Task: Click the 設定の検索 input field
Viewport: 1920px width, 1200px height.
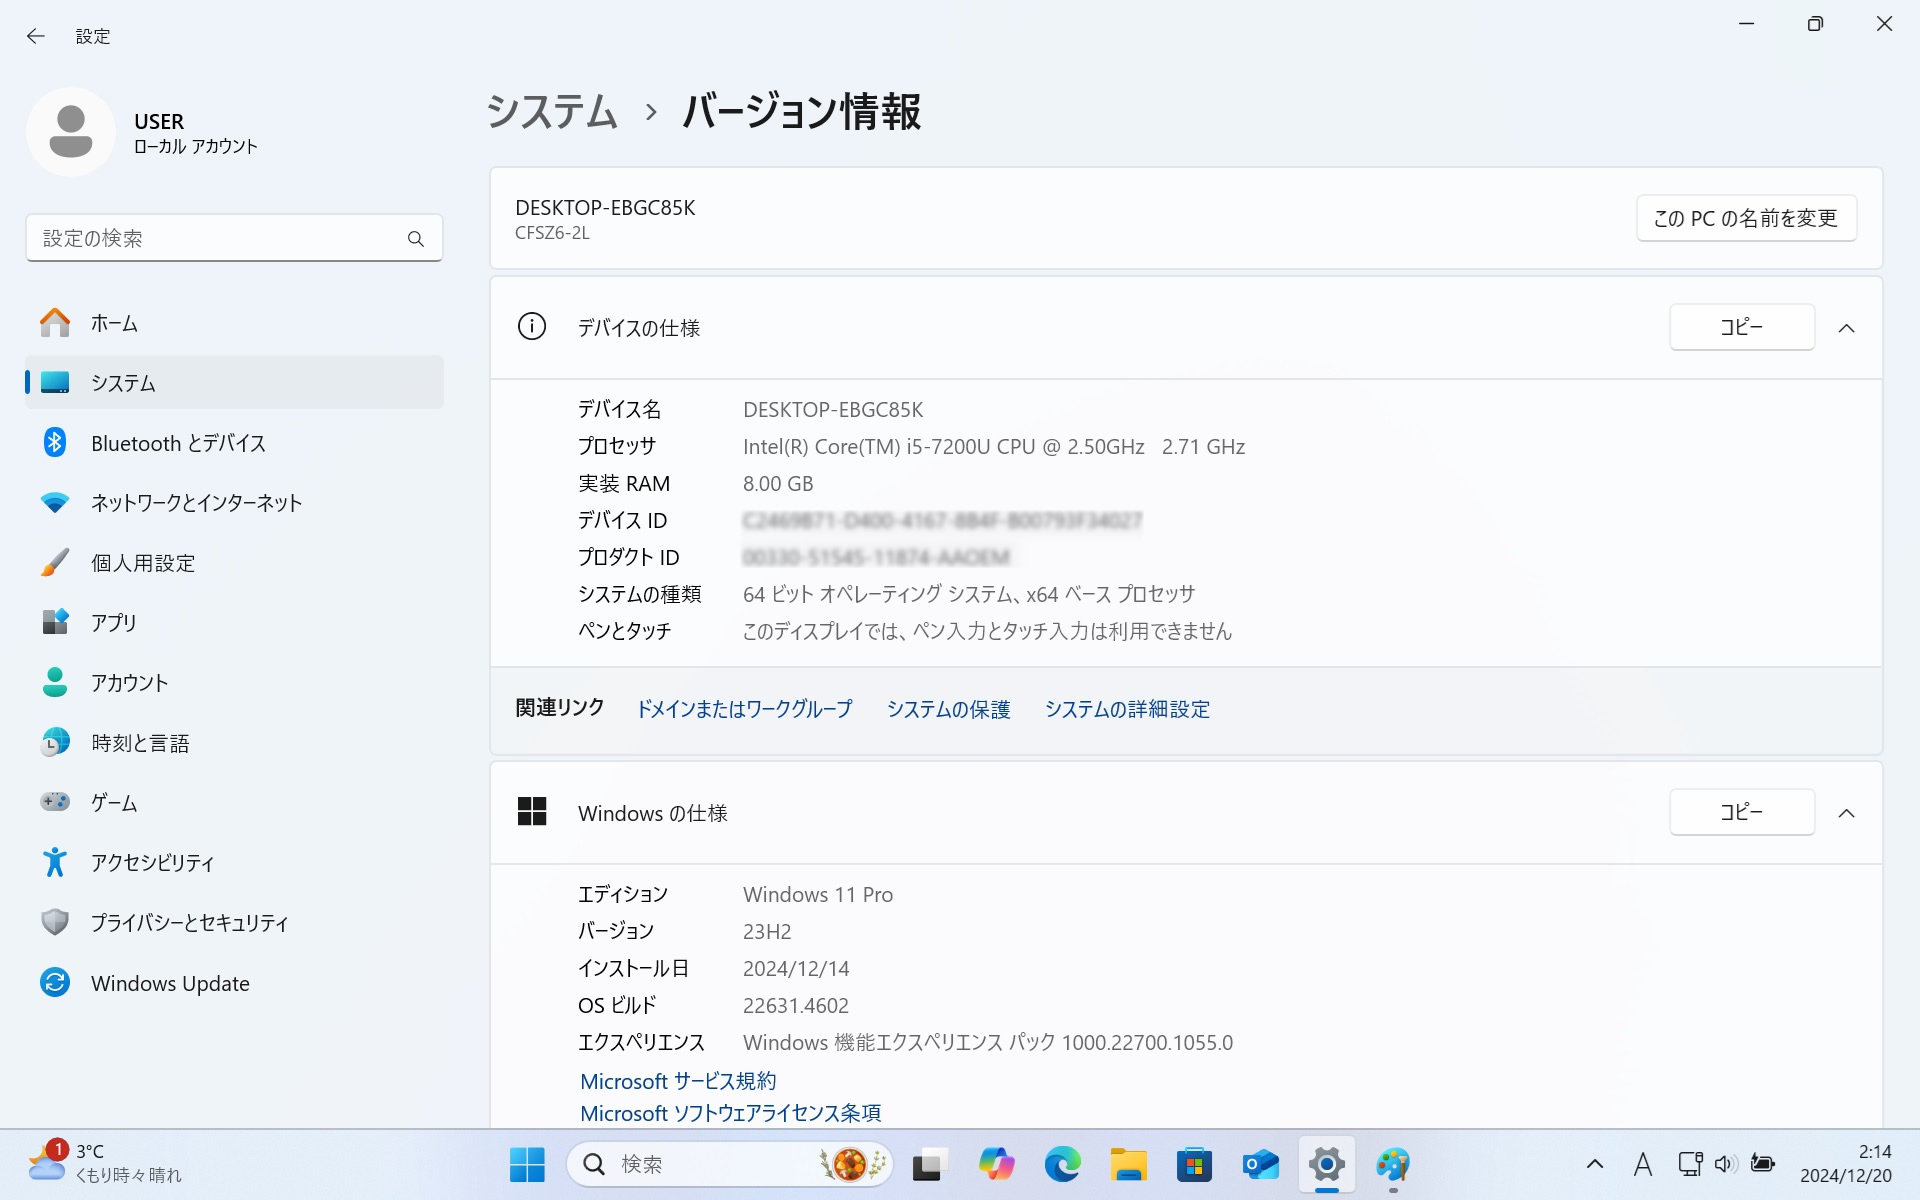Action: click(x=234, y=238)
